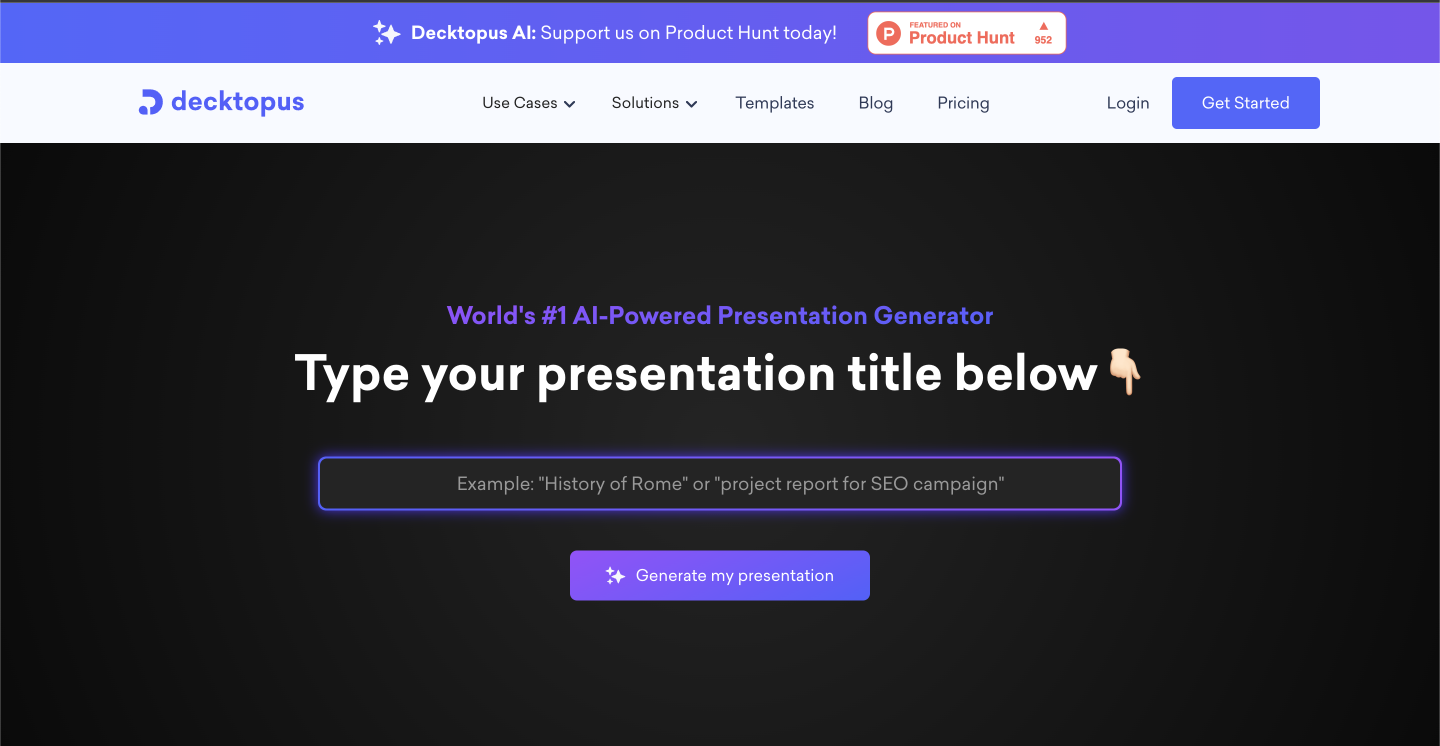Expand the chevron beside Use Cases

[569, 104]
